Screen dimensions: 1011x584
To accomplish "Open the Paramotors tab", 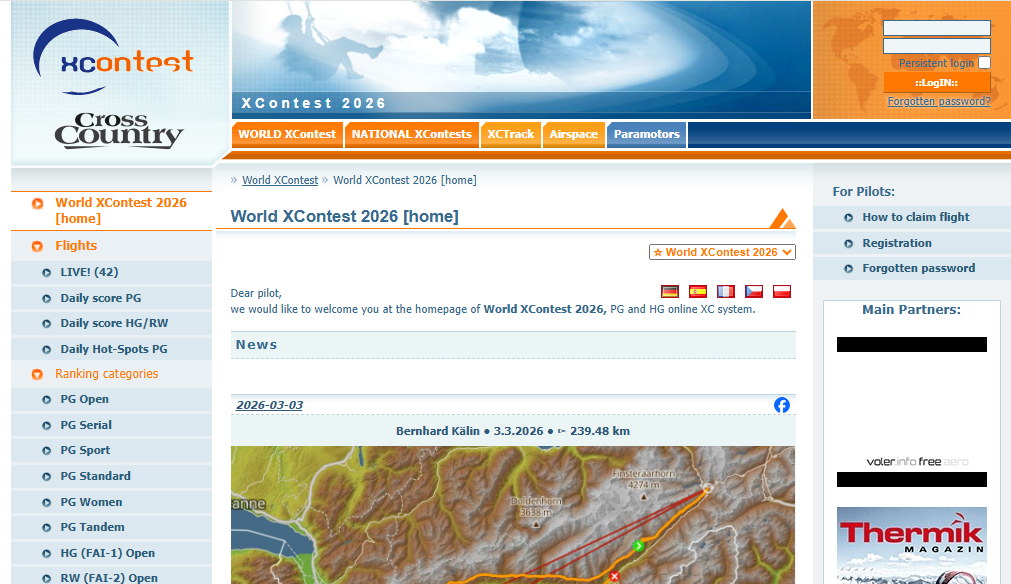I will click(x=647, y=134).
